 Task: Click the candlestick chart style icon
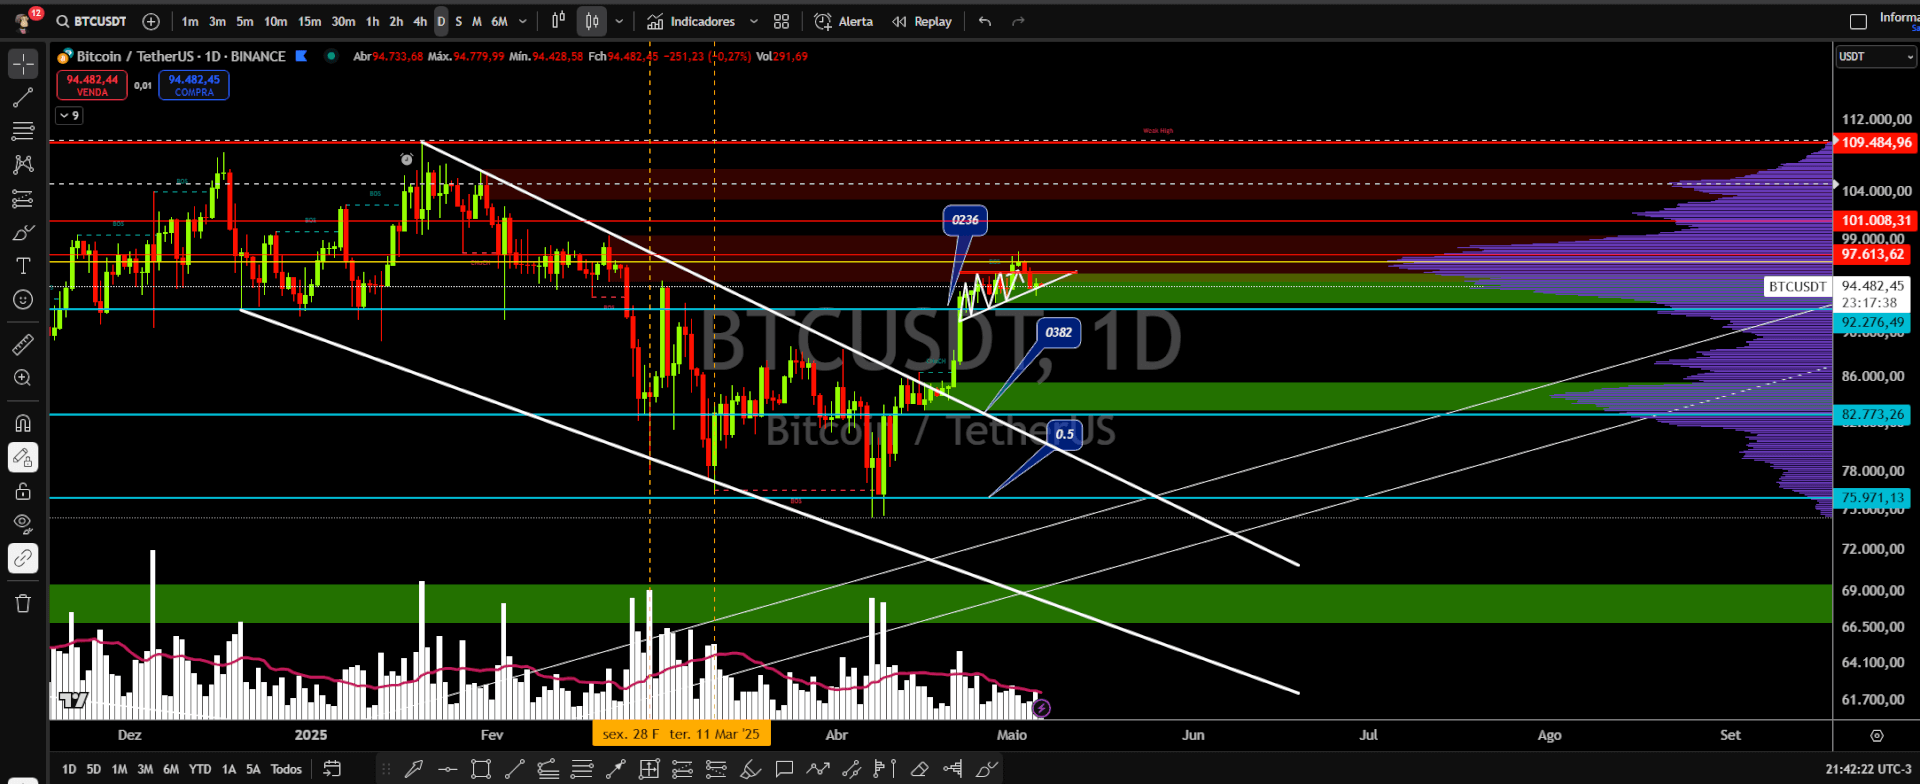[592, 21]
